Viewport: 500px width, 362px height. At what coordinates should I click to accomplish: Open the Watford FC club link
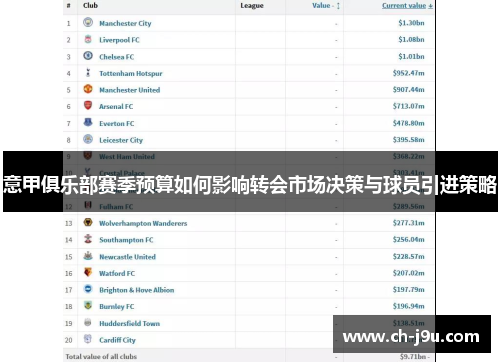pos(117,274)
